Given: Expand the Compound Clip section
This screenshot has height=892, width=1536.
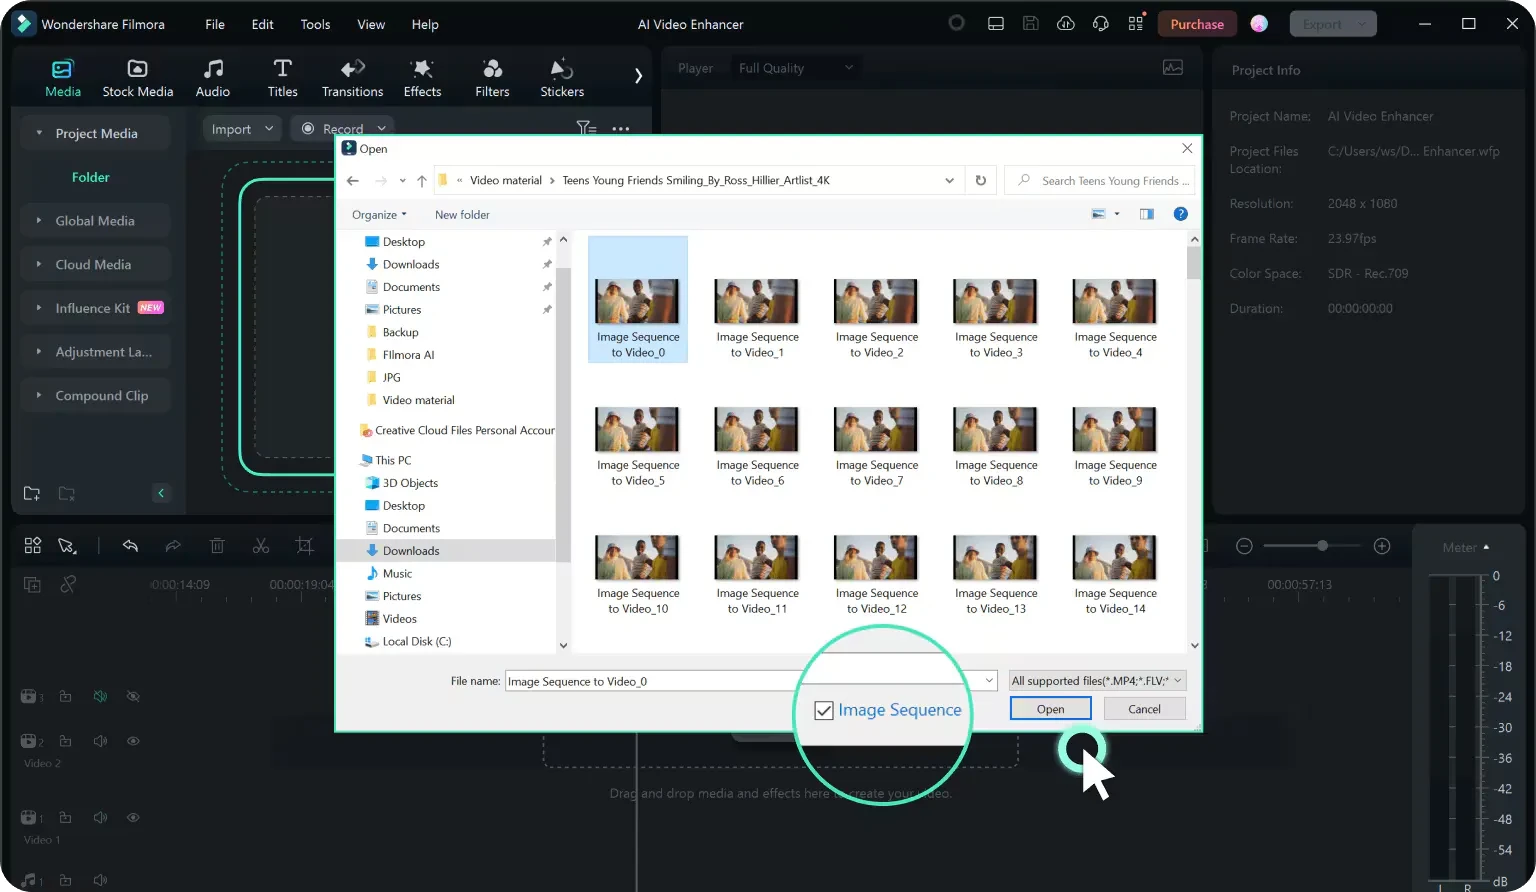Looking at the screenshot, I should click(x=96, y=396).
